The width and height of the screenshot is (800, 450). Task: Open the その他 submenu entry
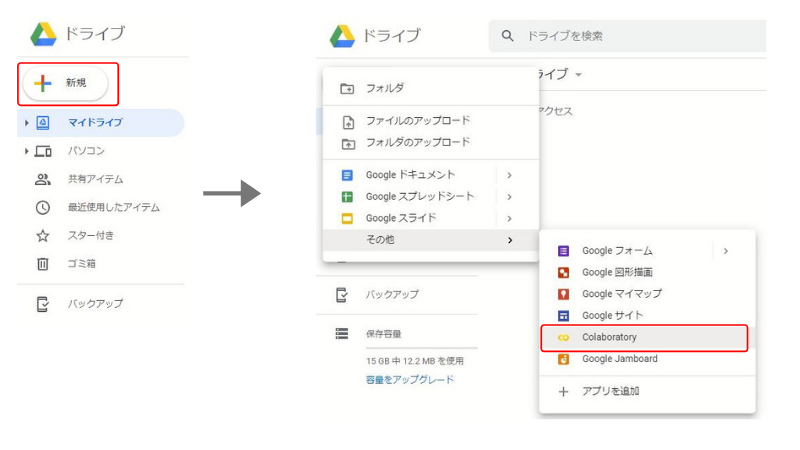[x=431, y=240]
